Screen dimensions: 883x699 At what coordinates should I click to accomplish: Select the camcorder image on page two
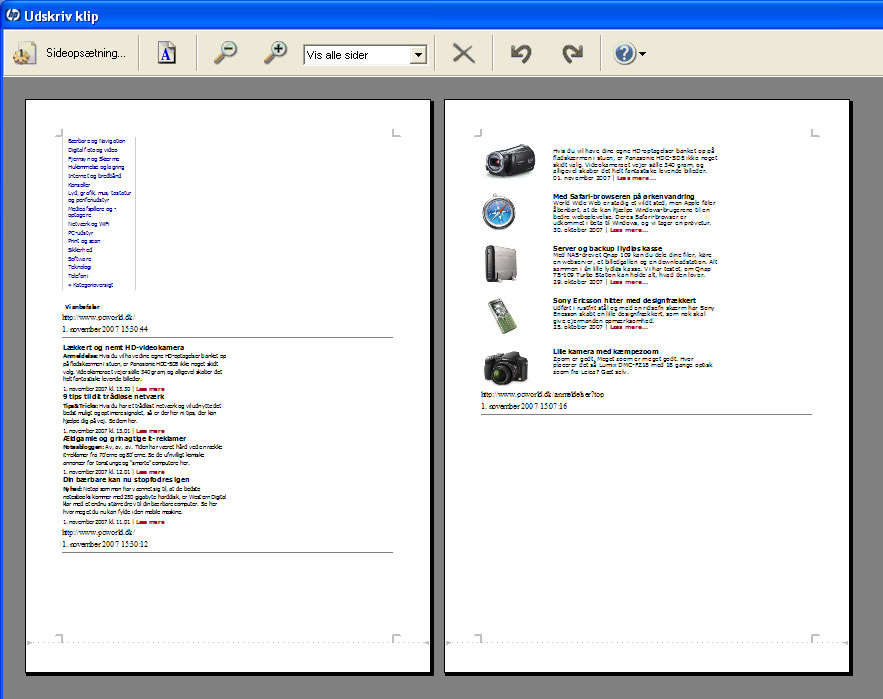(509, 160)
